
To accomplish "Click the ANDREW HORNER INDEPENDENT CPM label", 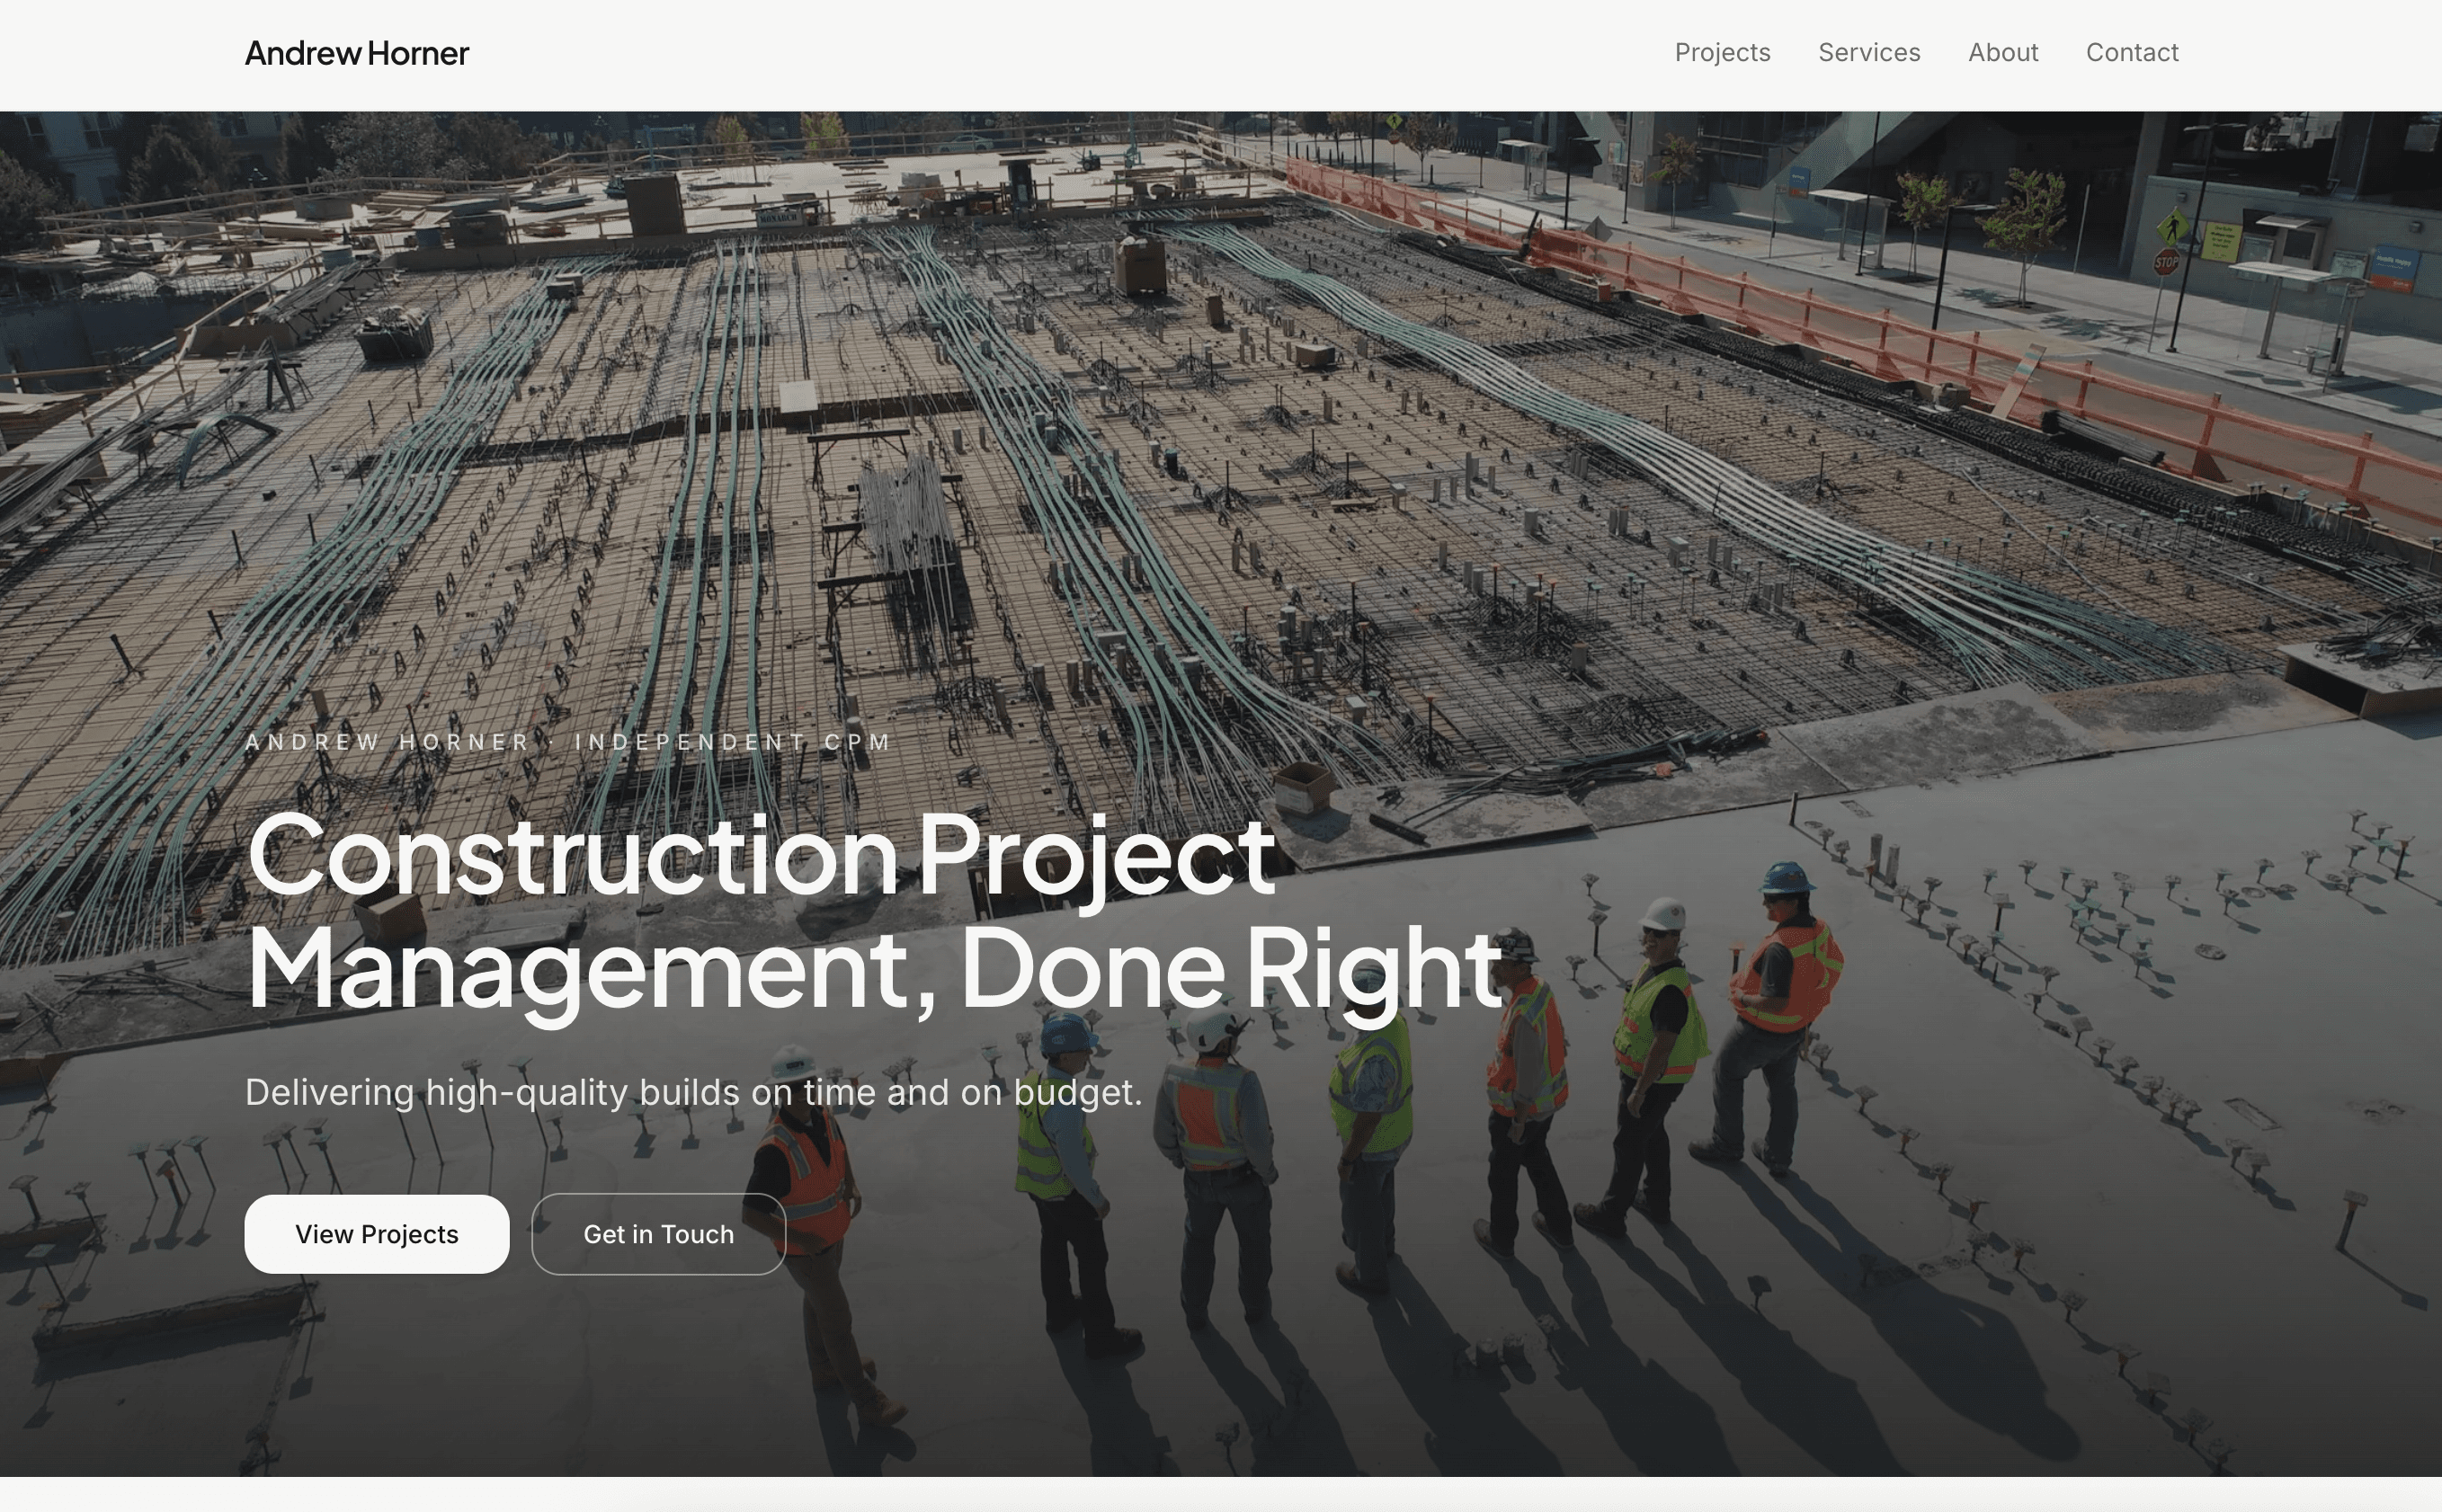I will [x=567, y=742].
